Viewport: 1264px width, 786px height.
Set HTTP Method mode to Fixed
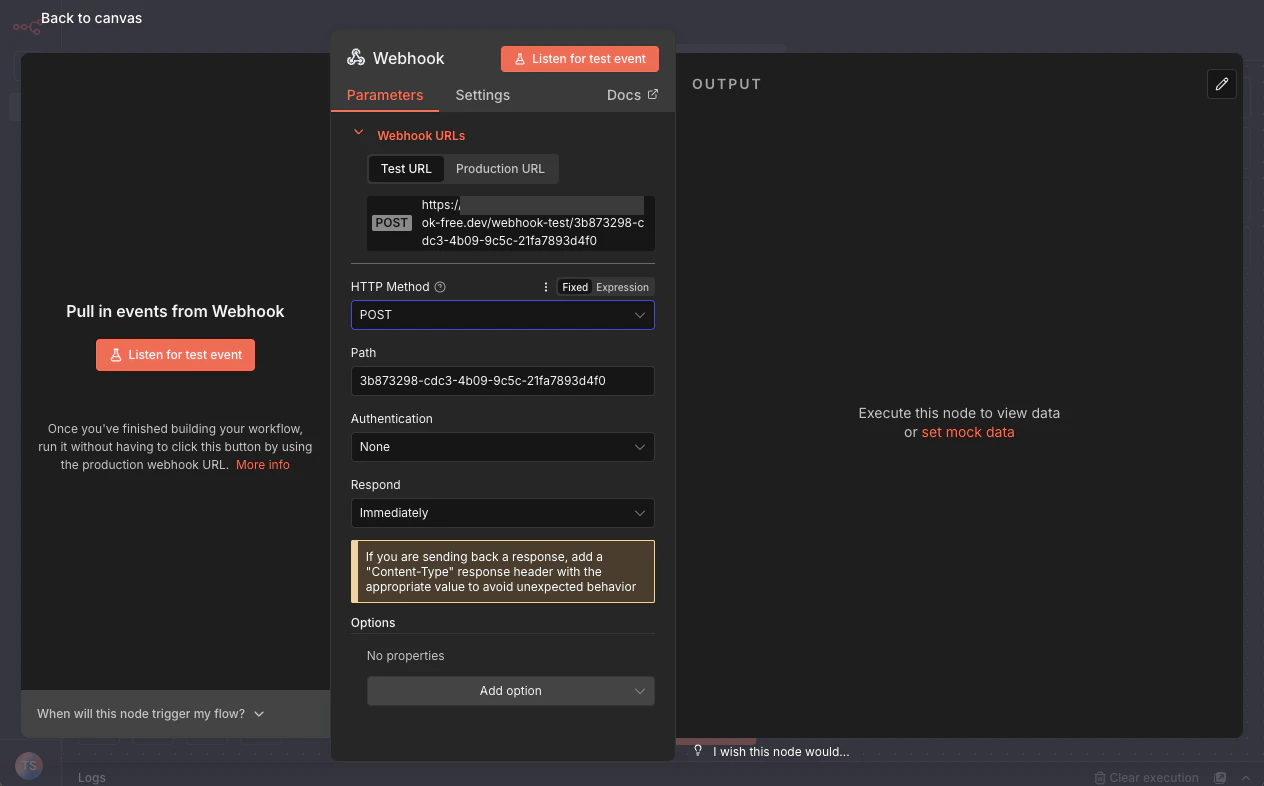click(575, 287)
